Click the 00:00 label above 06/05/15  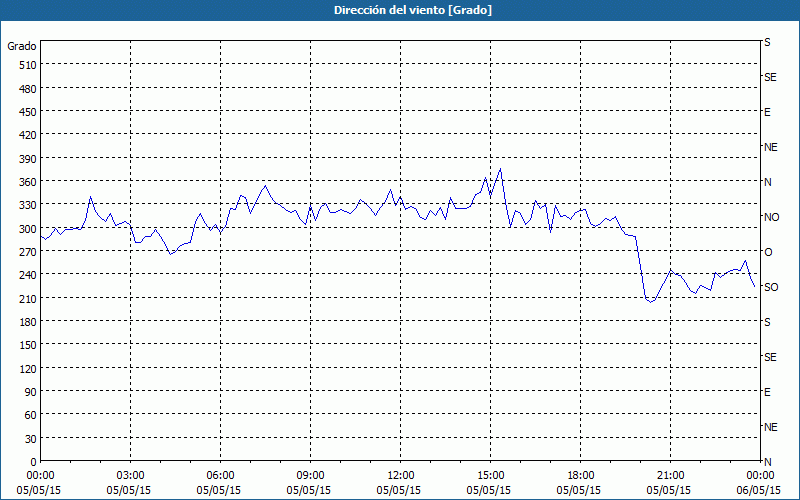click(x=760, y=476)
